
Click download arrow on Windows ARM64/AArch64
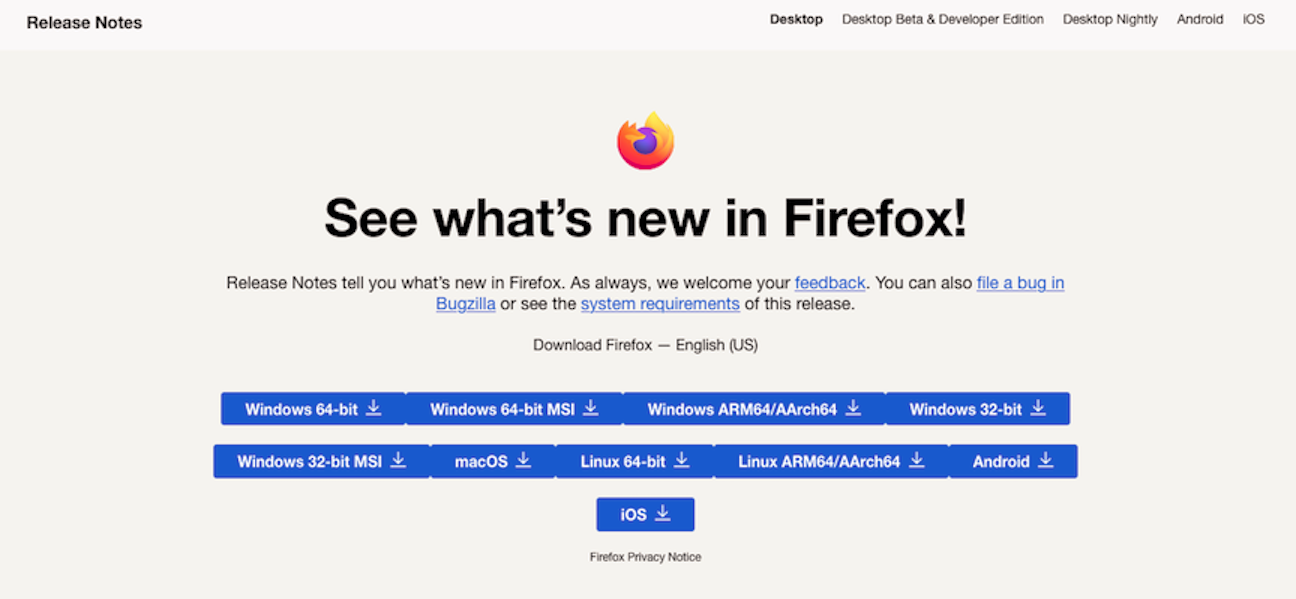click(x=853, y=408)
